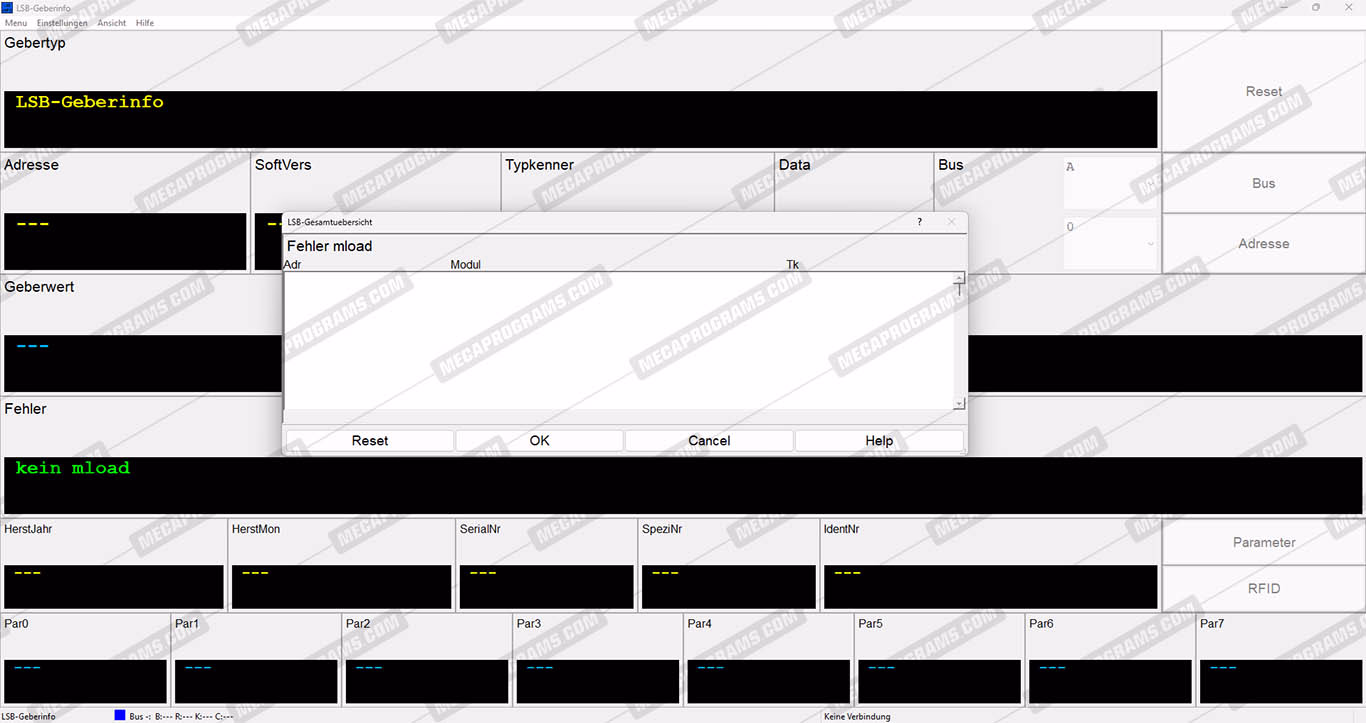Click the Bus letter input field showing A
The height and width of the screenshot is (723, 1366).
pos(1110,183)
